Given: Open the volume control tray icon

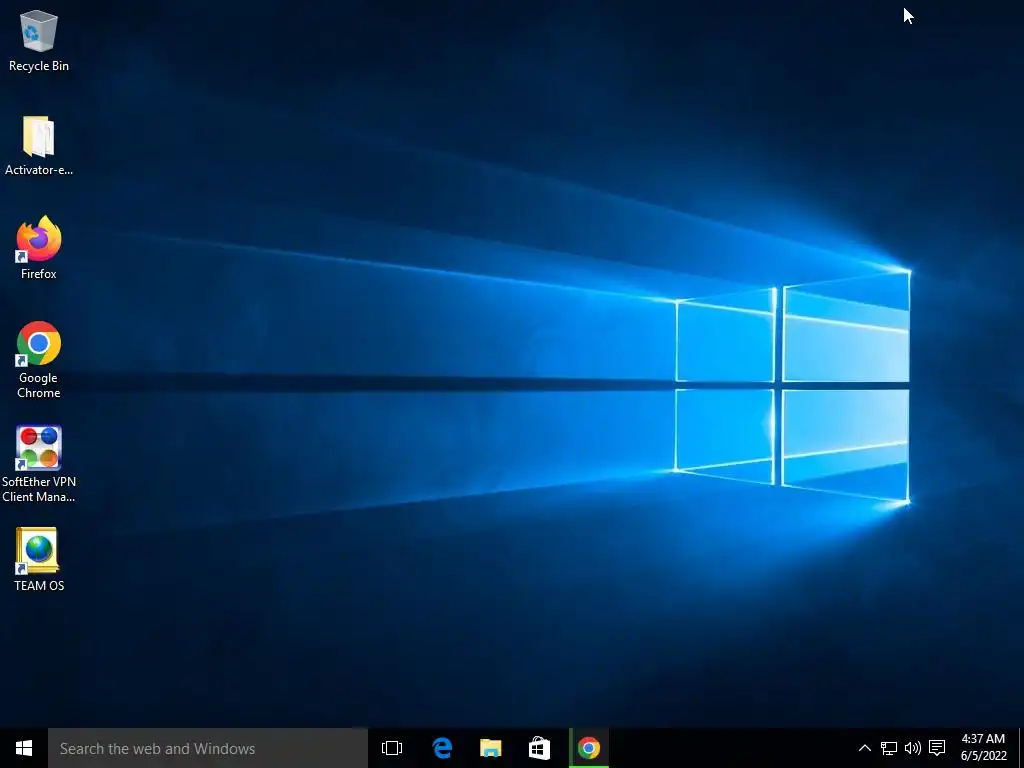Looking at the screenshot, I should tap(912, 748).
